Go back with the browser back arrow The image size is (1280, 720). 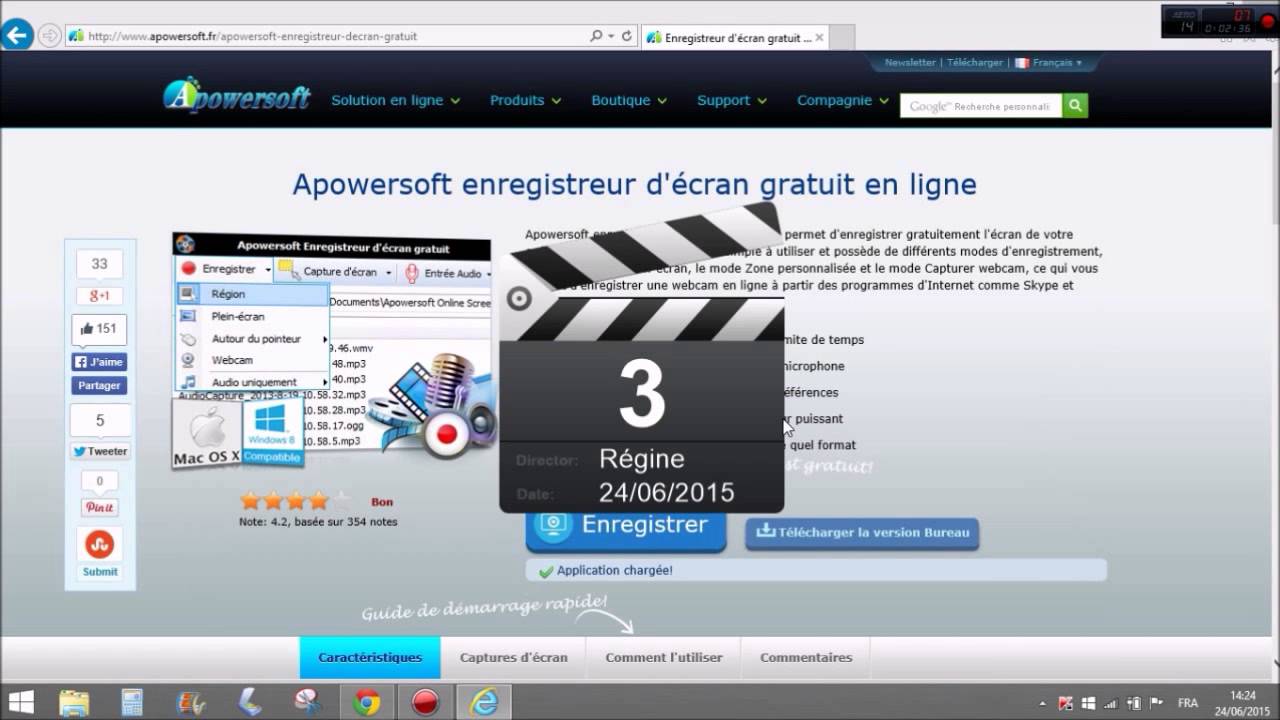(16, 35)
